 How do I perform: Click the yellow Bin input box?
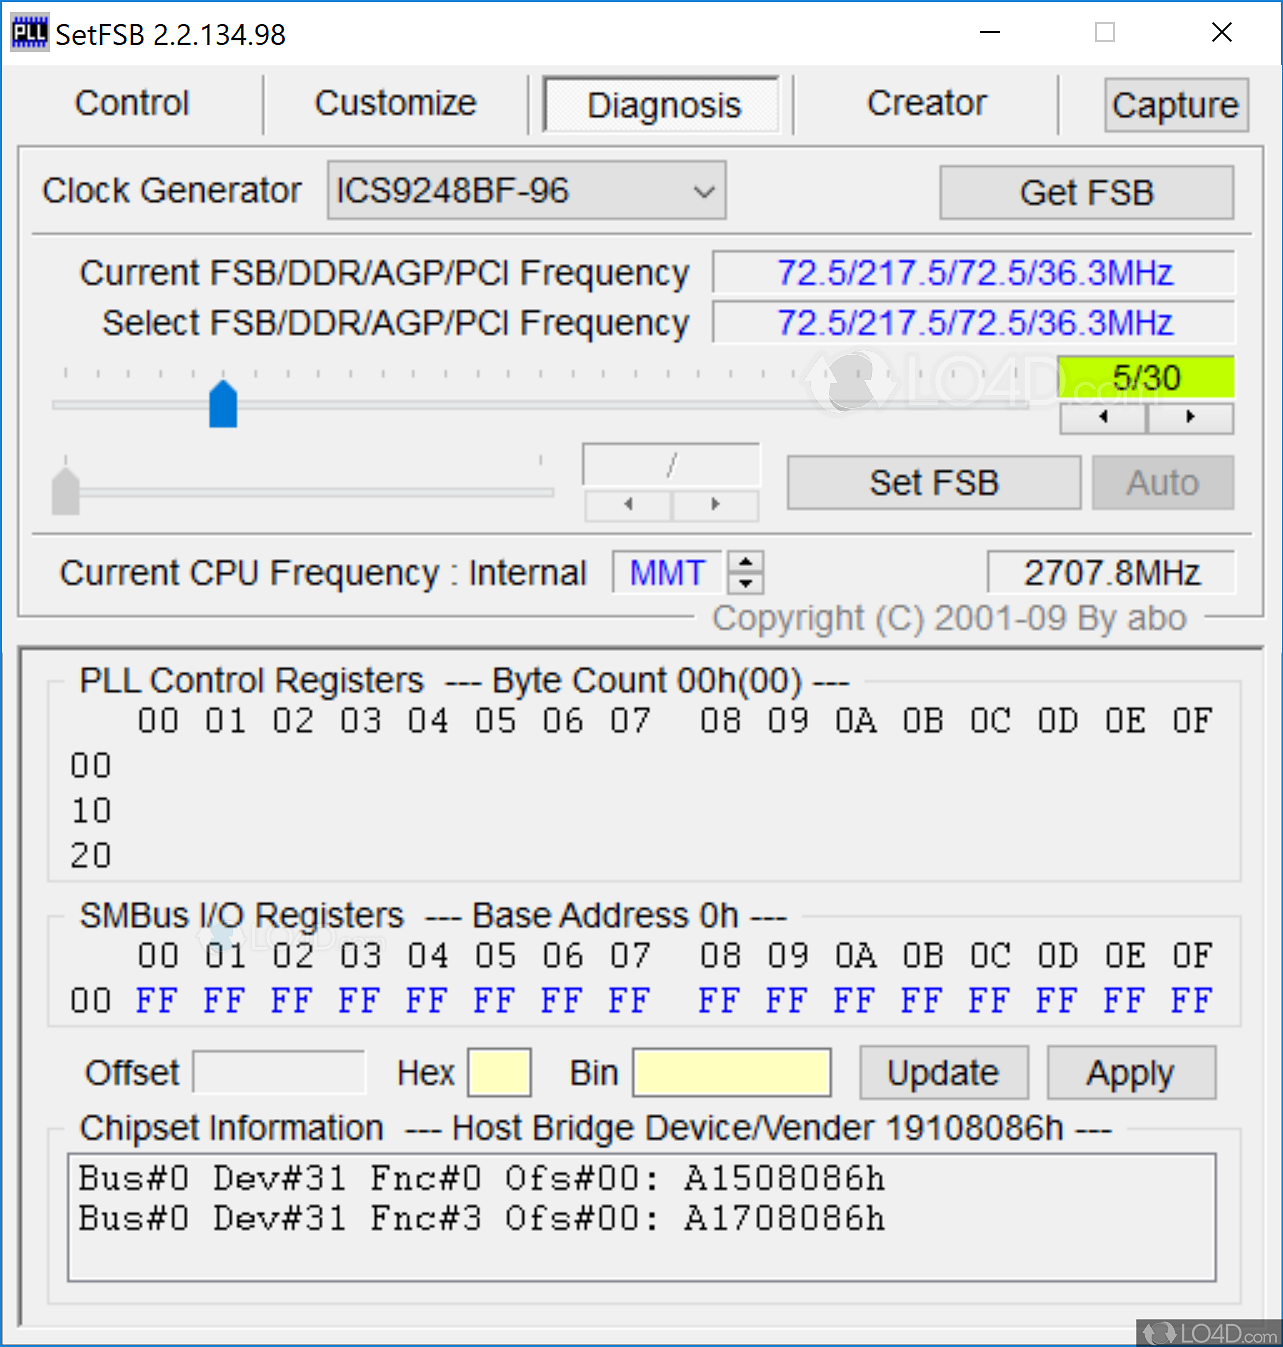click(732, 1073)
